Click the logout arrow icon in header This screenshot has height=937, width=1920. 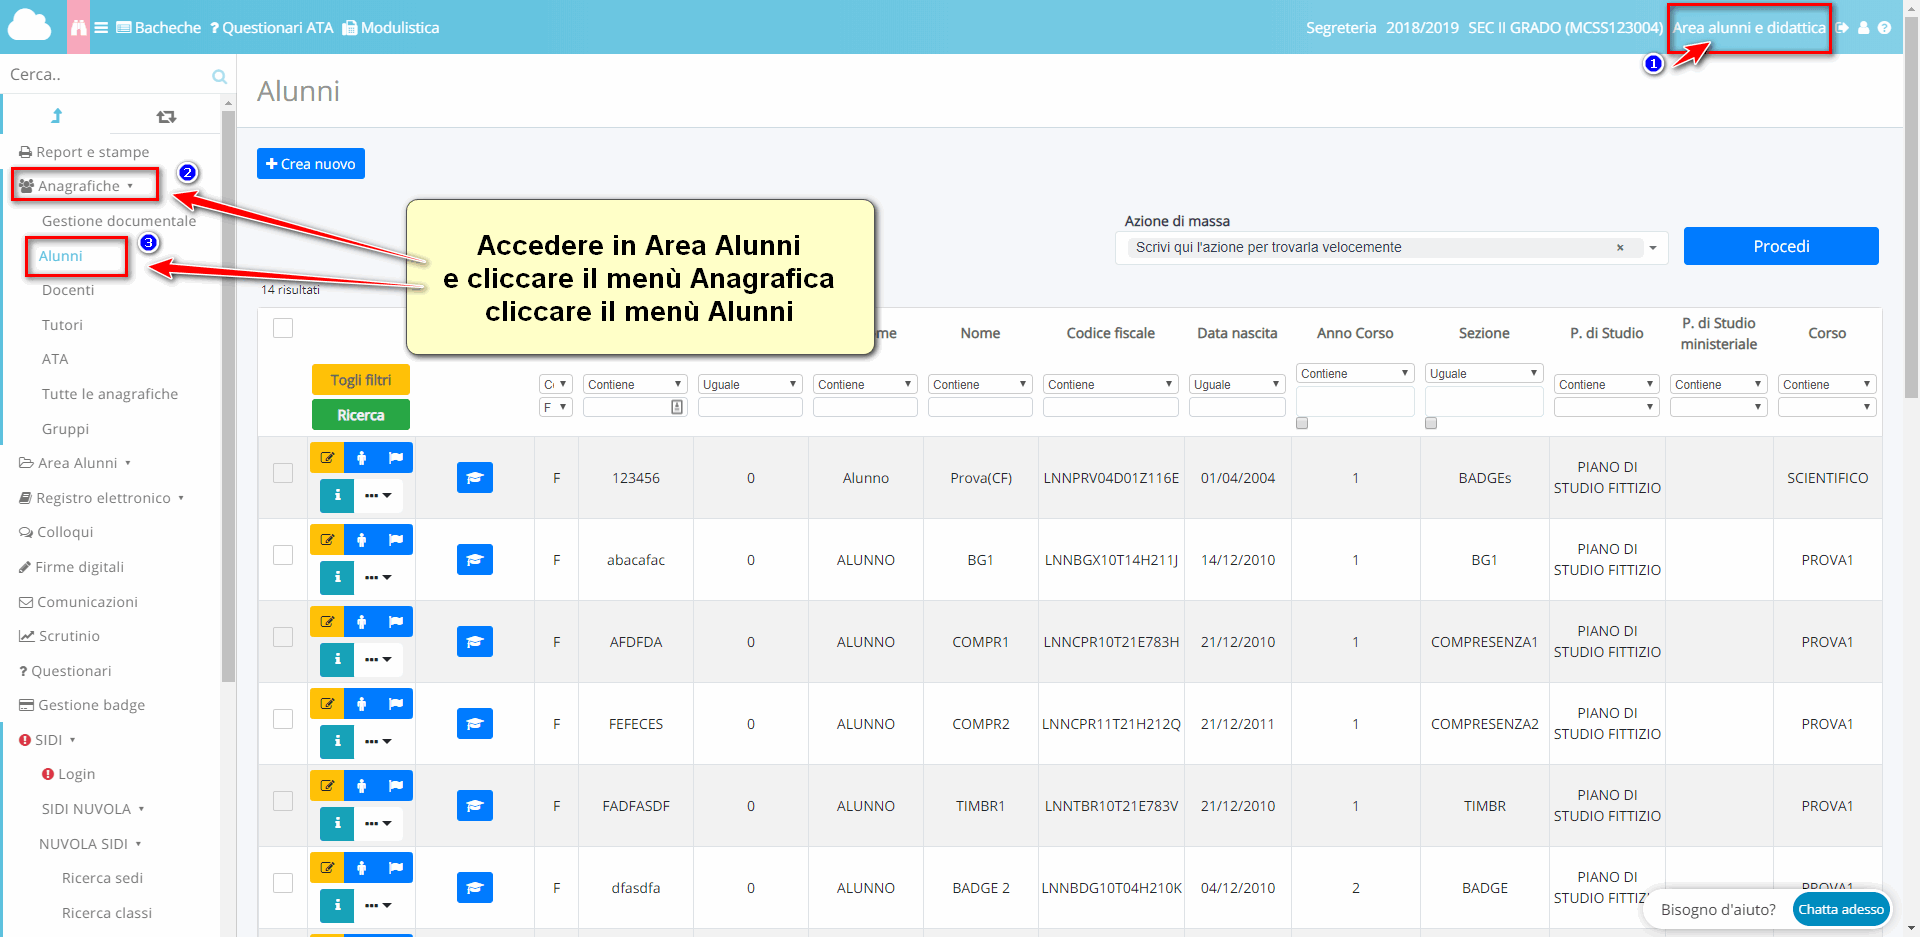coord(1842,28)
